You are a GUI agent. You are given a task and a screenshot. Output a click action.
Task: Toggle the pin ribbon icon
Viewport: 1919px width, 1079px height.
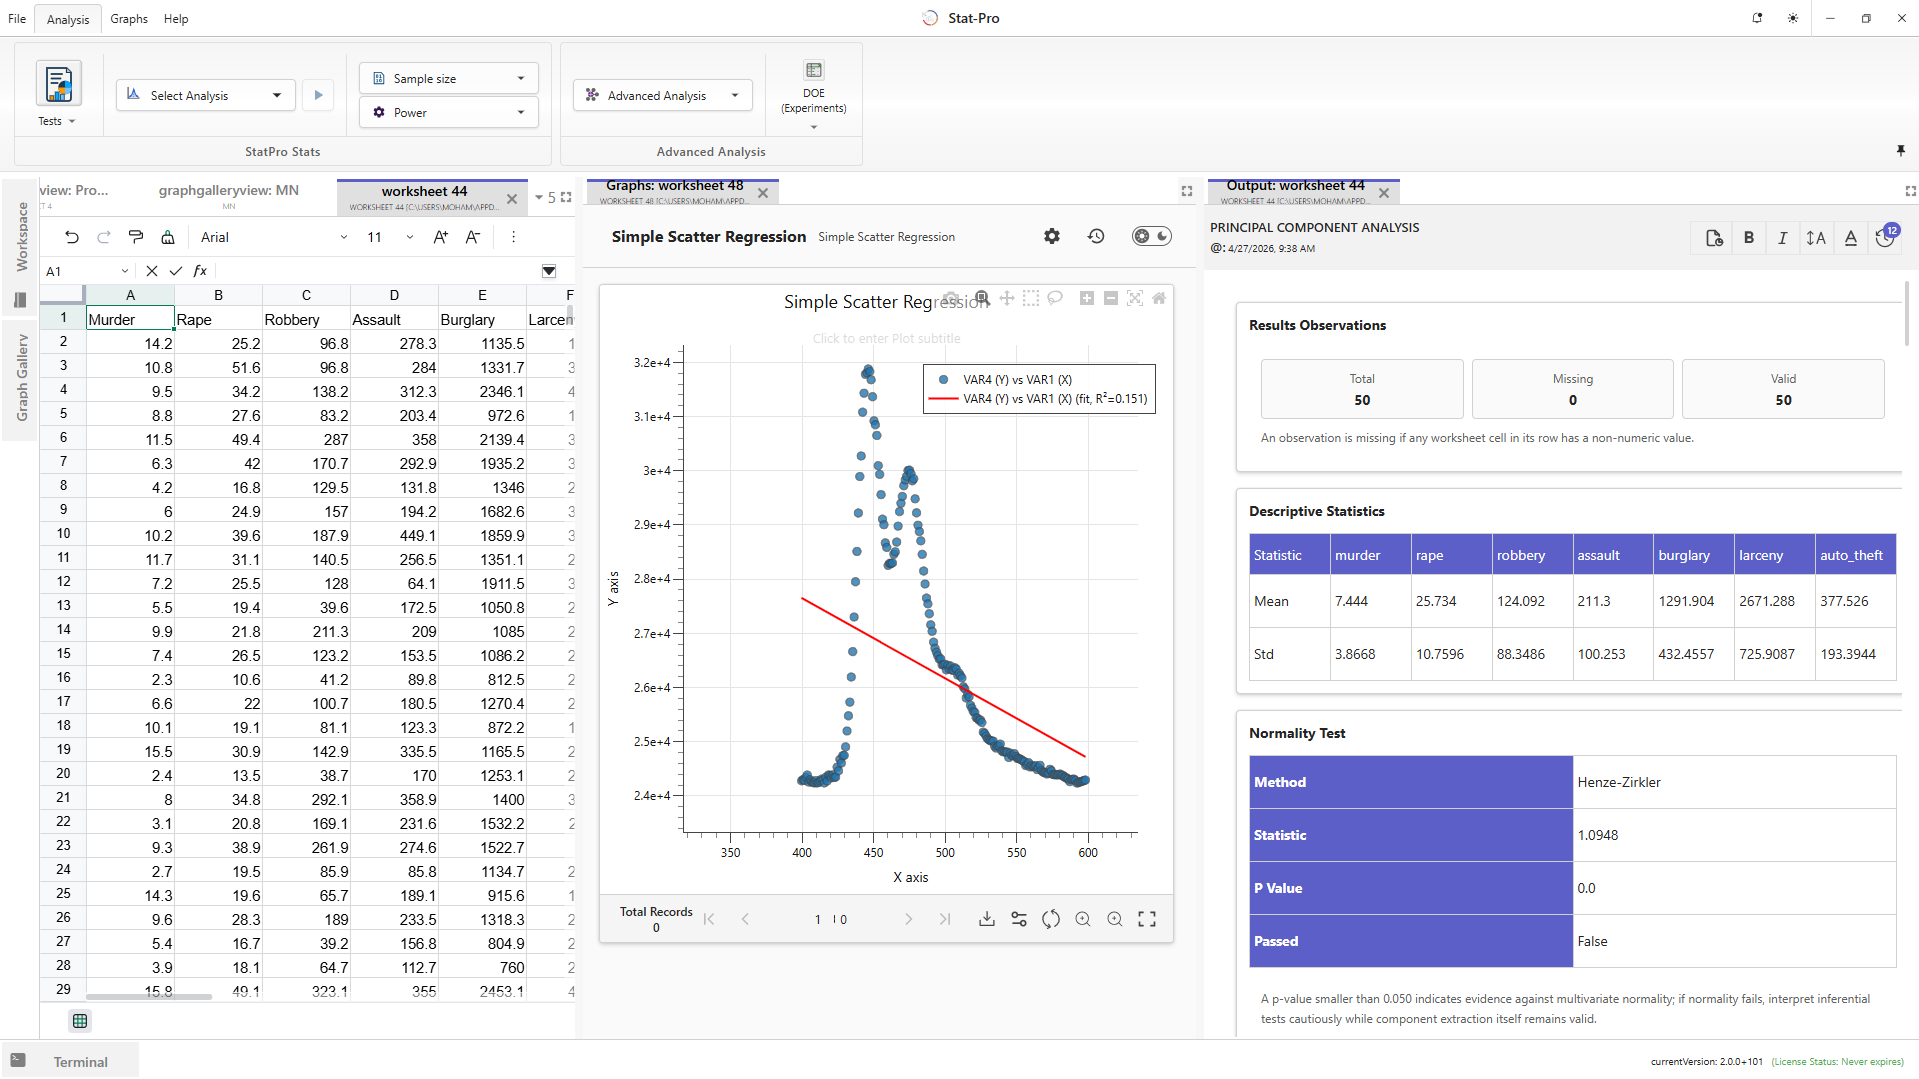pyautogui.click(x=1901, y=151)
